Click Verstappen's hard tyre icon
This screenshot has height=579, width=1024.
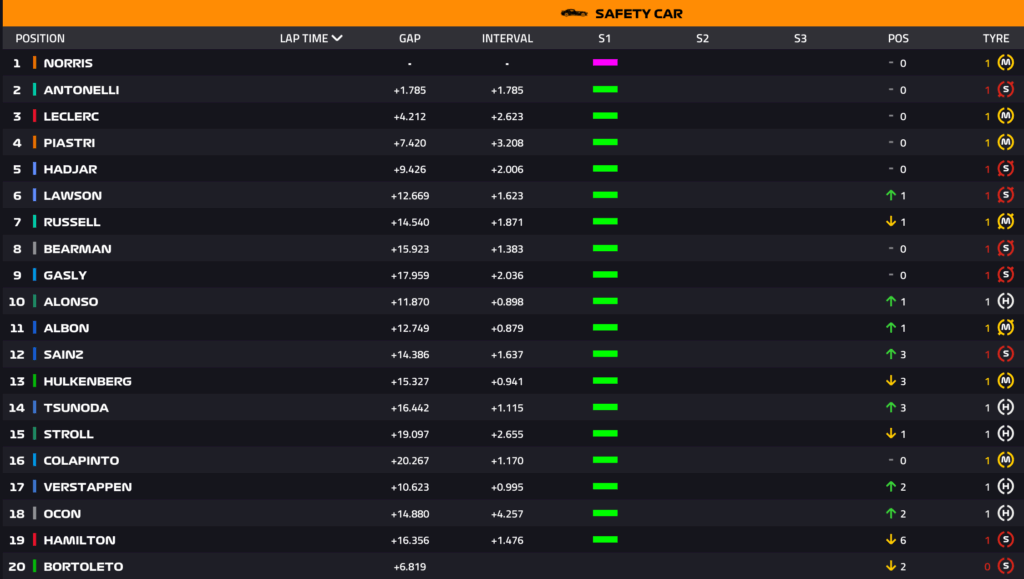coord(1006,487)
